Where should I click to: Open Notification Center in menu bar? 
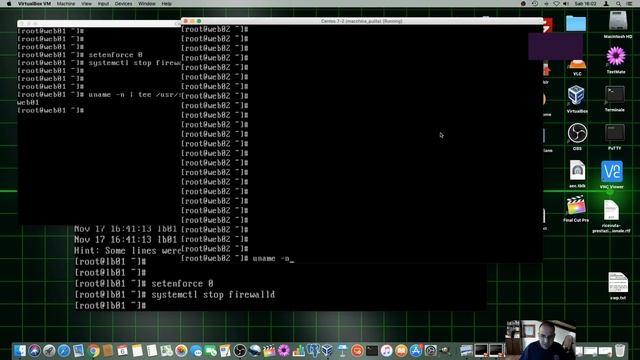tap(630, 4)
